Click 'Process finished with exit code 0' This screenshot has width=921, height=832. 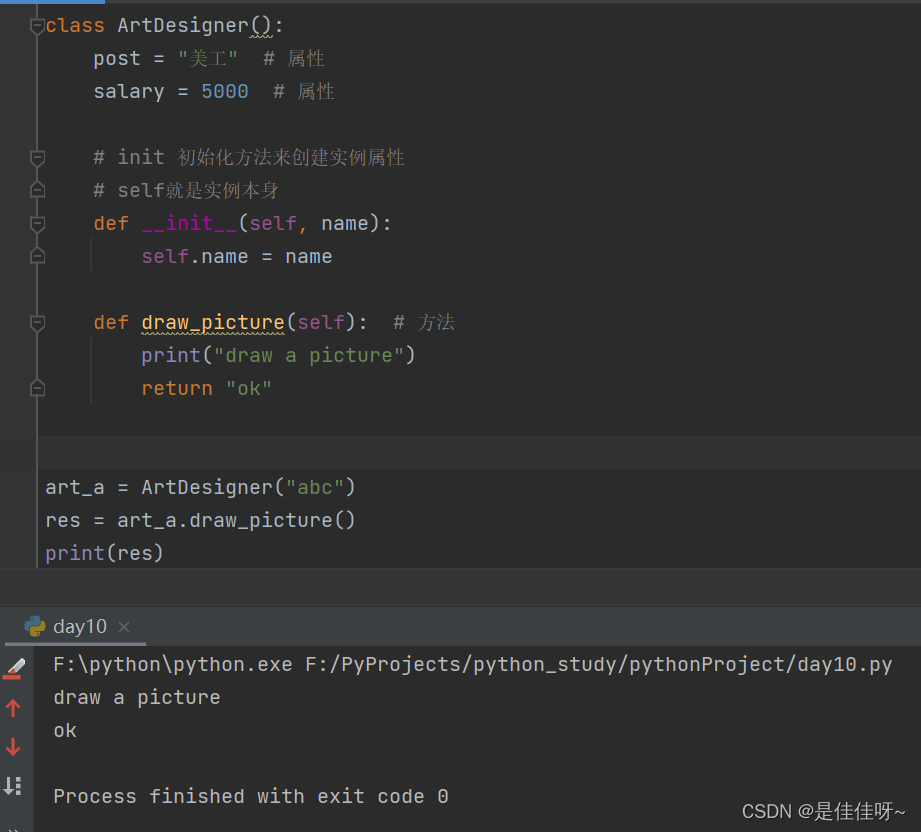[251, 796]
